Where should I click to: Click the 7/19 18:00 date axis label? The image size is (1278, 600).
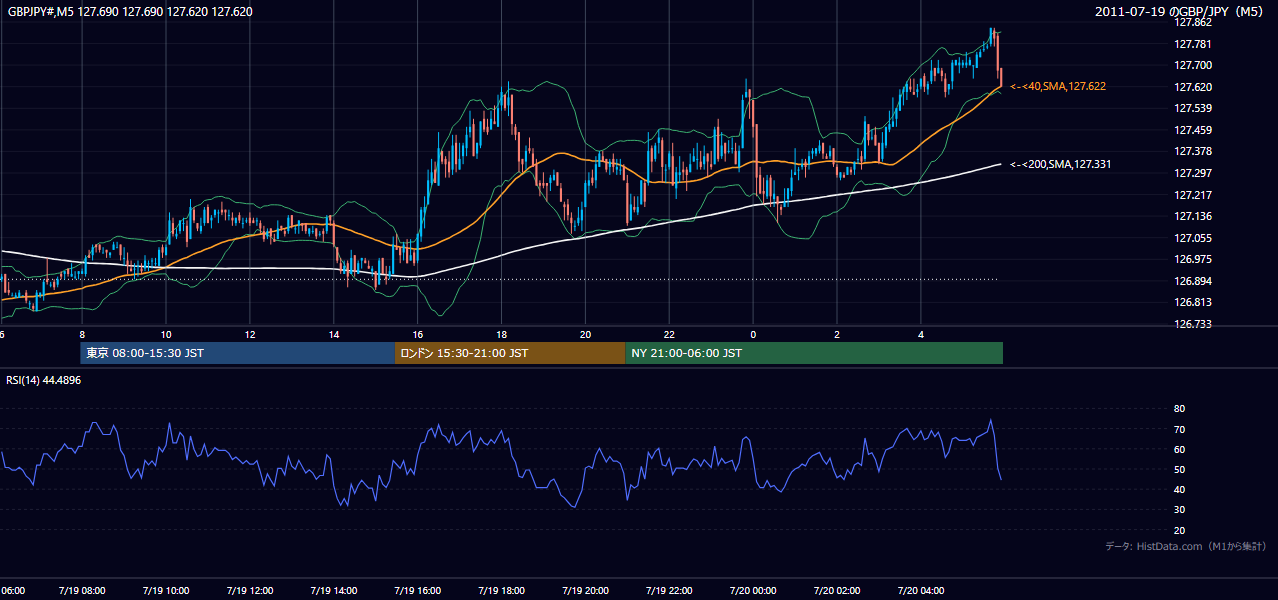pyautogui.click(x=501, y=590)
